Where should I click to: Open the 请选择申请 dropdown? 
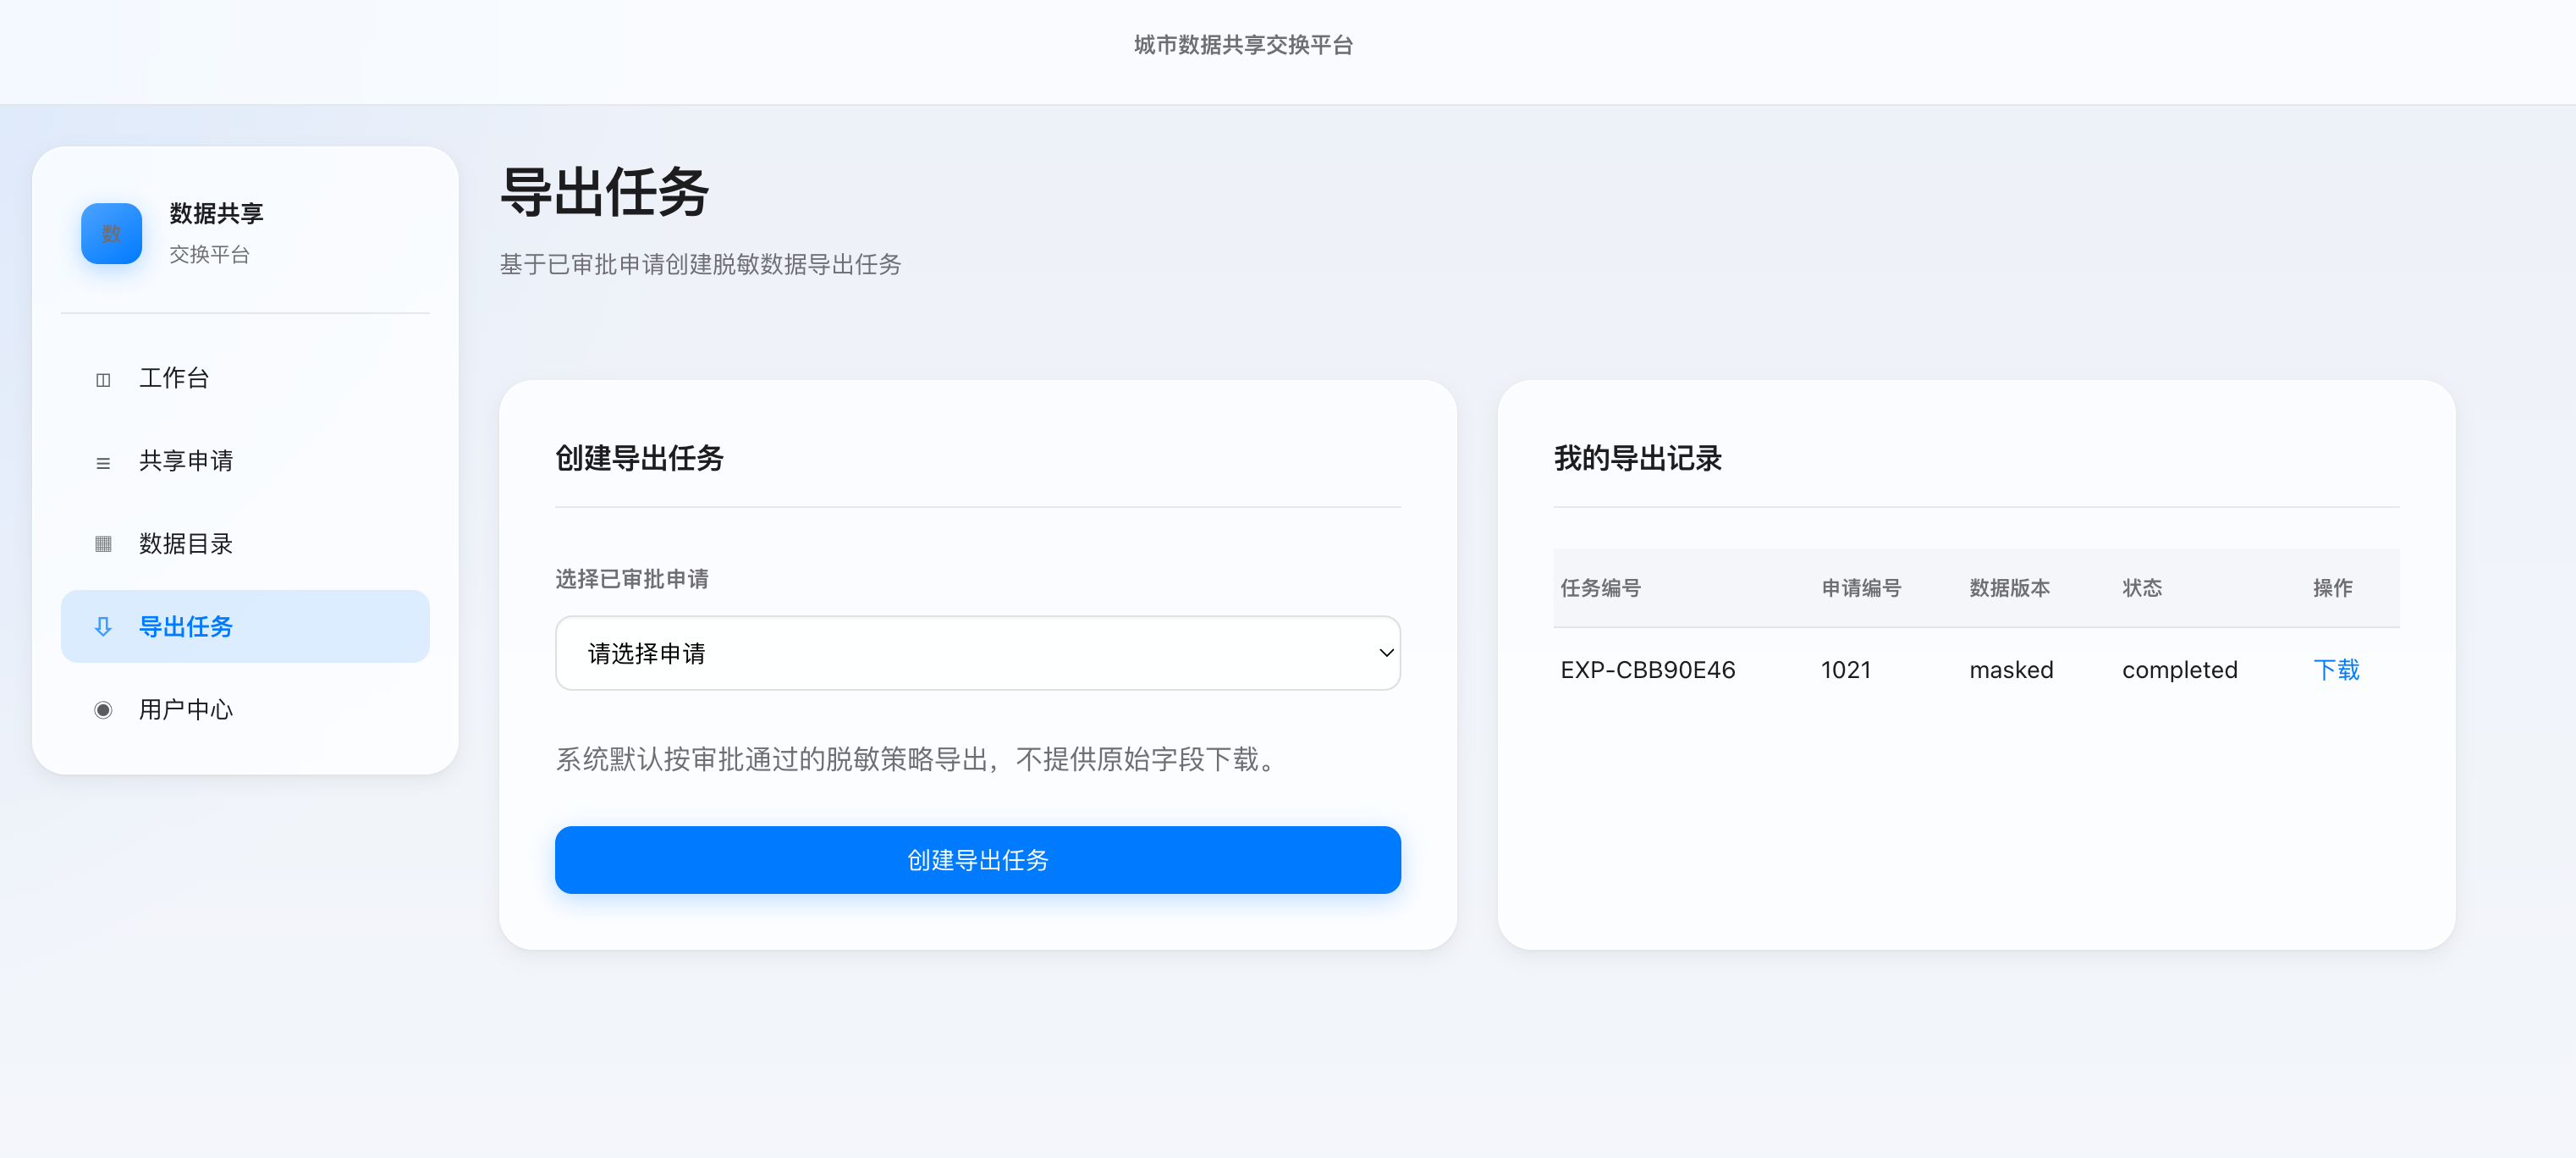tap(977, 653)
